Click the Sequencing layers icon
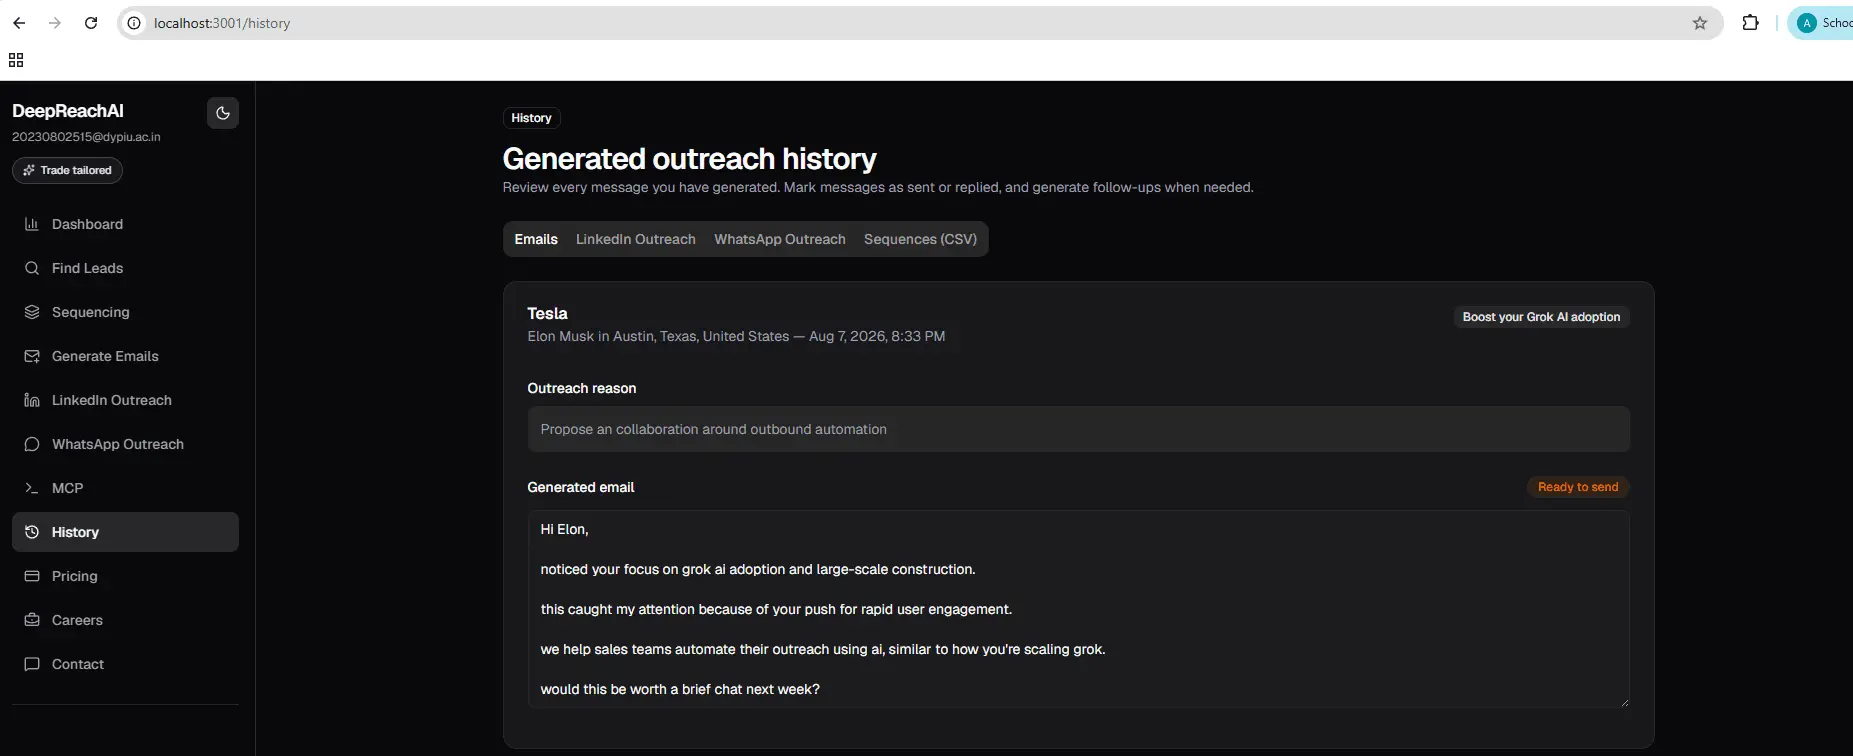This screenshot has height=756, width=1853. point(32,312)
